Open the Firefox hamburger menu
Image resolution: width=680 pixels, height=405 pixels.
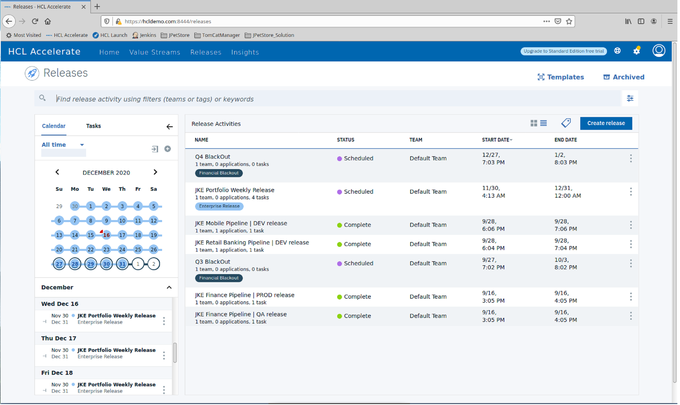670,21
